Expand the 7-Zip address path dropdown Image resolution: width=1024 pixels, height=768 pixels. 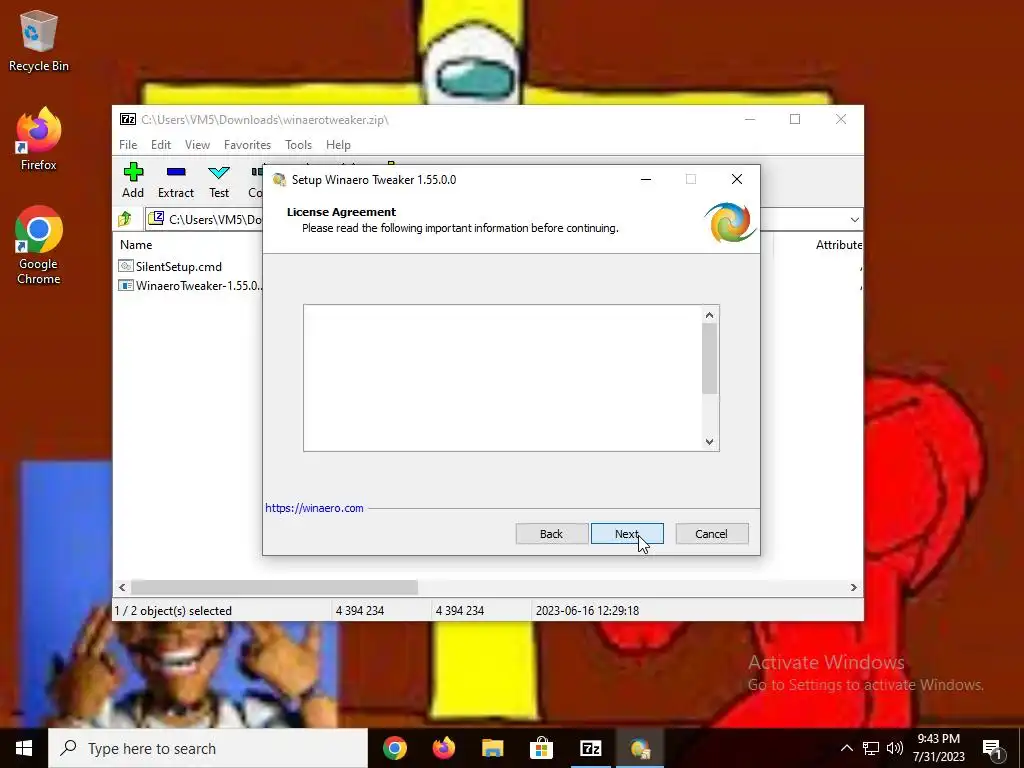click(x=854, y=219)
